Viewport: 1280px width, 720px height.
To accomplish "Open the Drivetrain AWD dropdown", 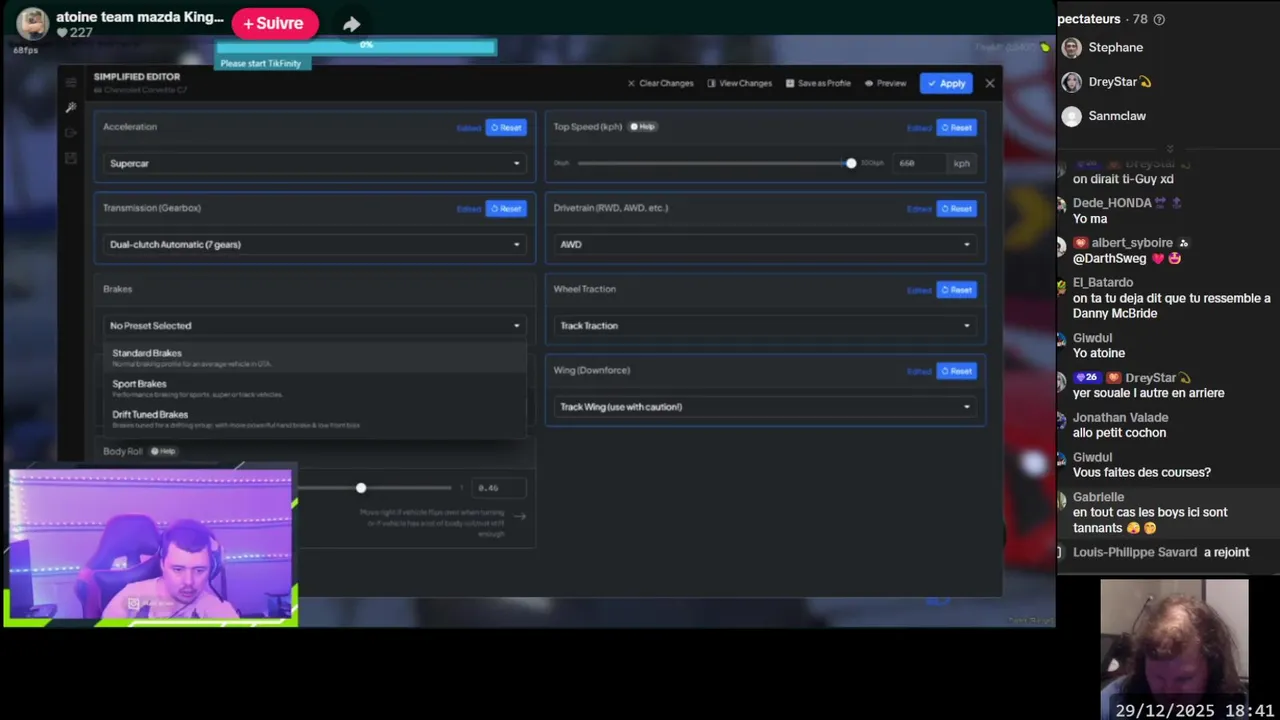I will point(765,244).
